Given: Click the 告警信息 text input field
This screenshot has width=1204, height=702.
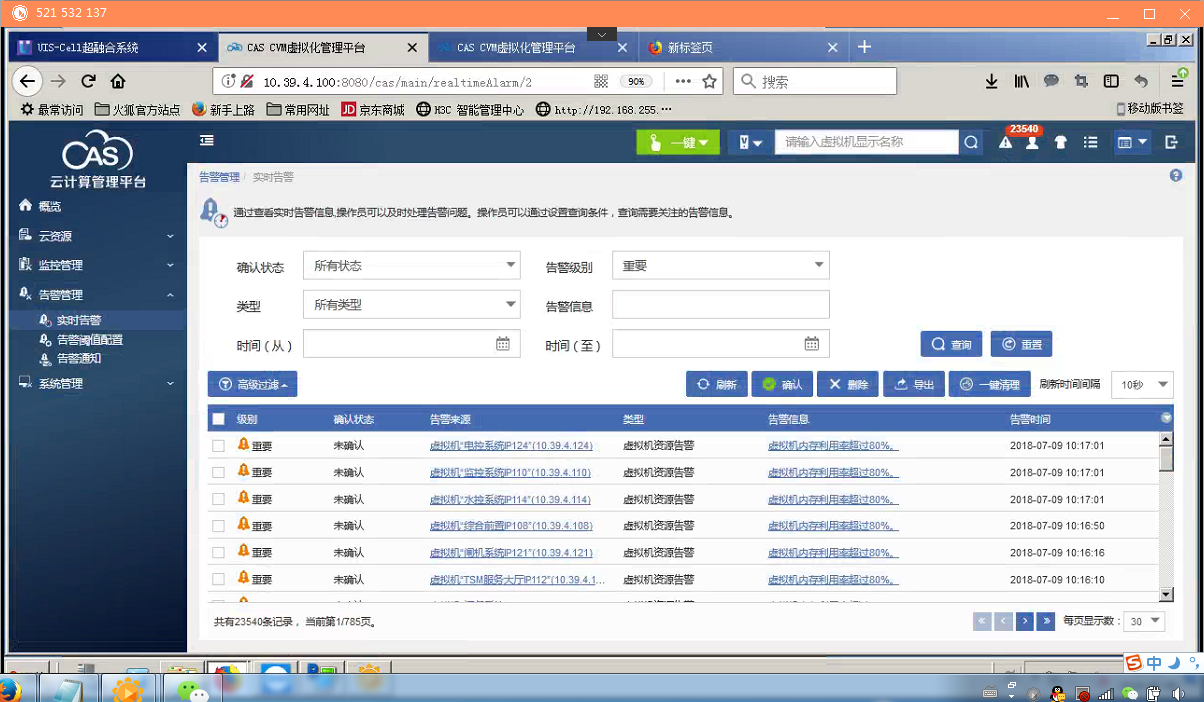Looking at the screenshot, I should coord(720,304).
